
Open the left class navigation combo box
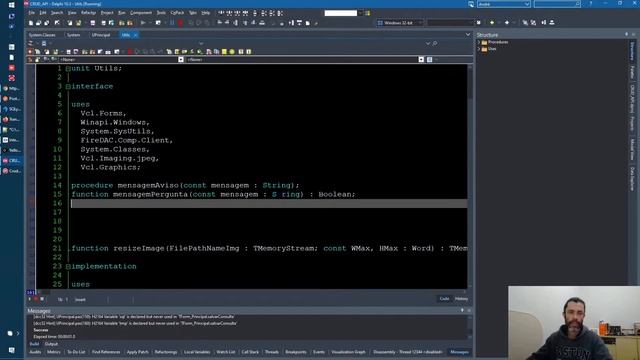click(x=121, y=60)
